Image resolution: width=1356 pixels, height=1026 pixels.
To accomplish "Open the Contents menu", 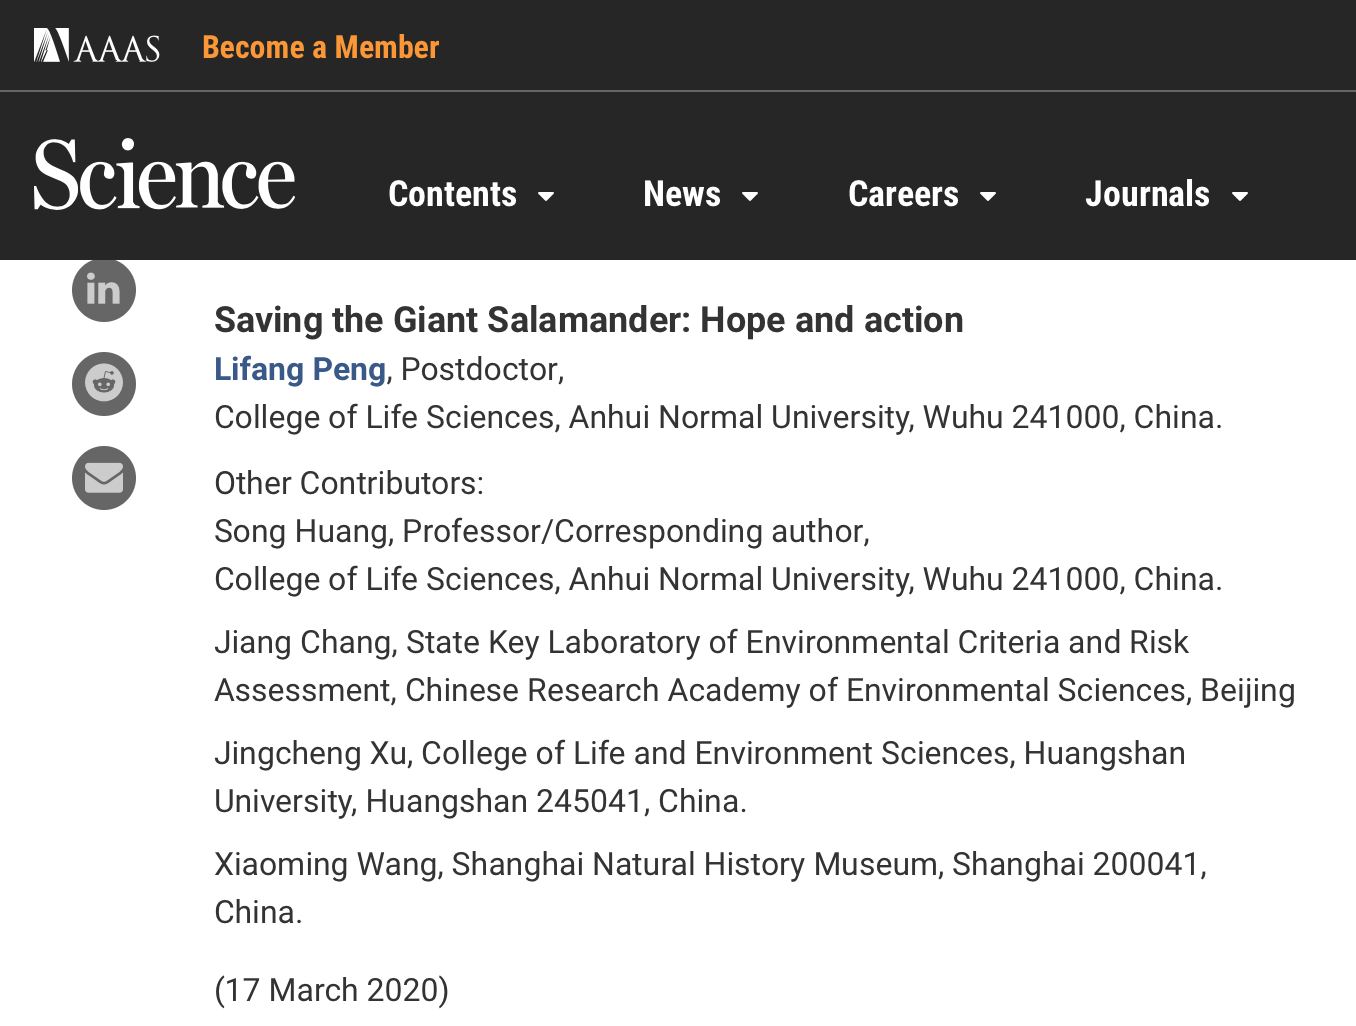I will (x=453, y=194).
